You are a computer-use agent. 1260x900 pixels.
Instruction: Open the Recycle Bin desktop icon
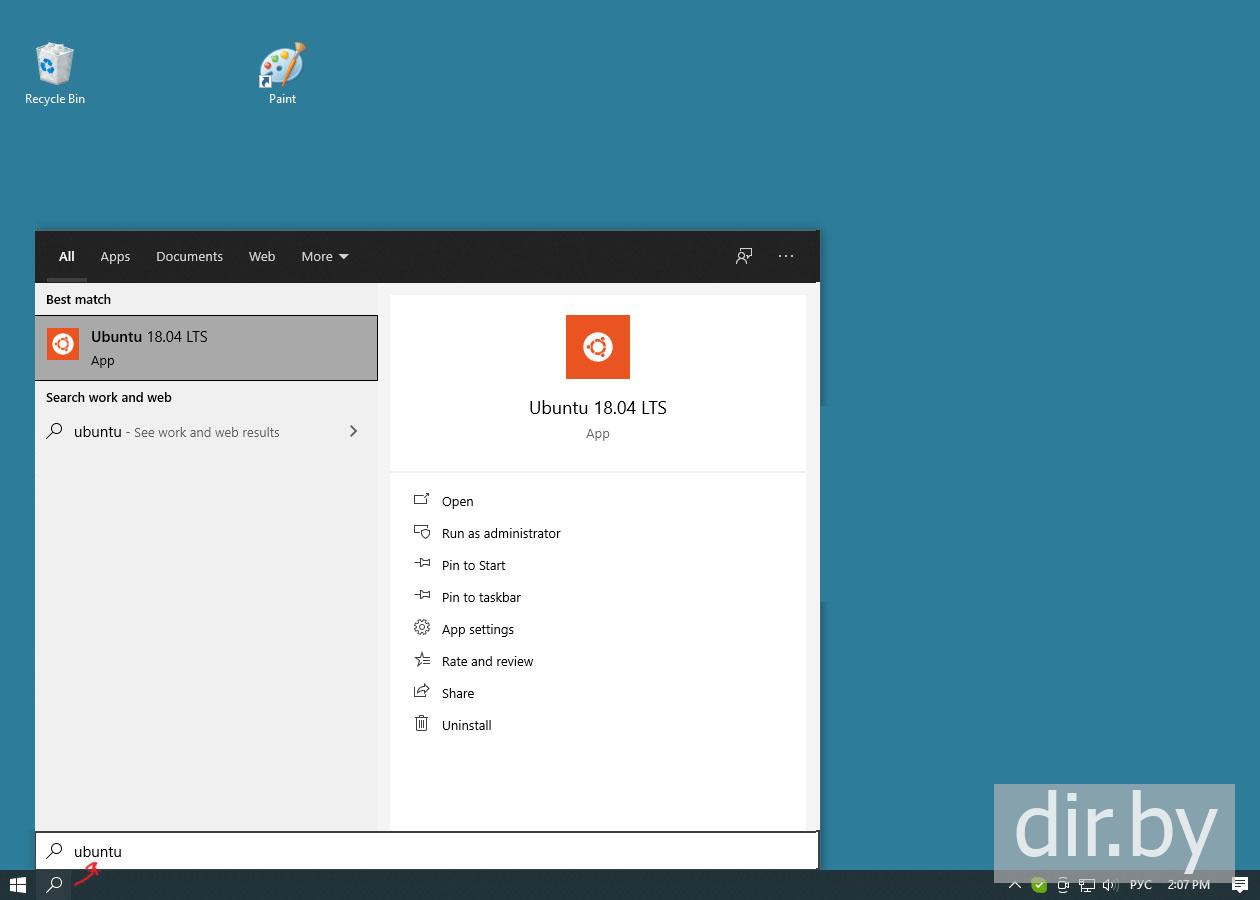pyautogui.click(x=55, y=73)
